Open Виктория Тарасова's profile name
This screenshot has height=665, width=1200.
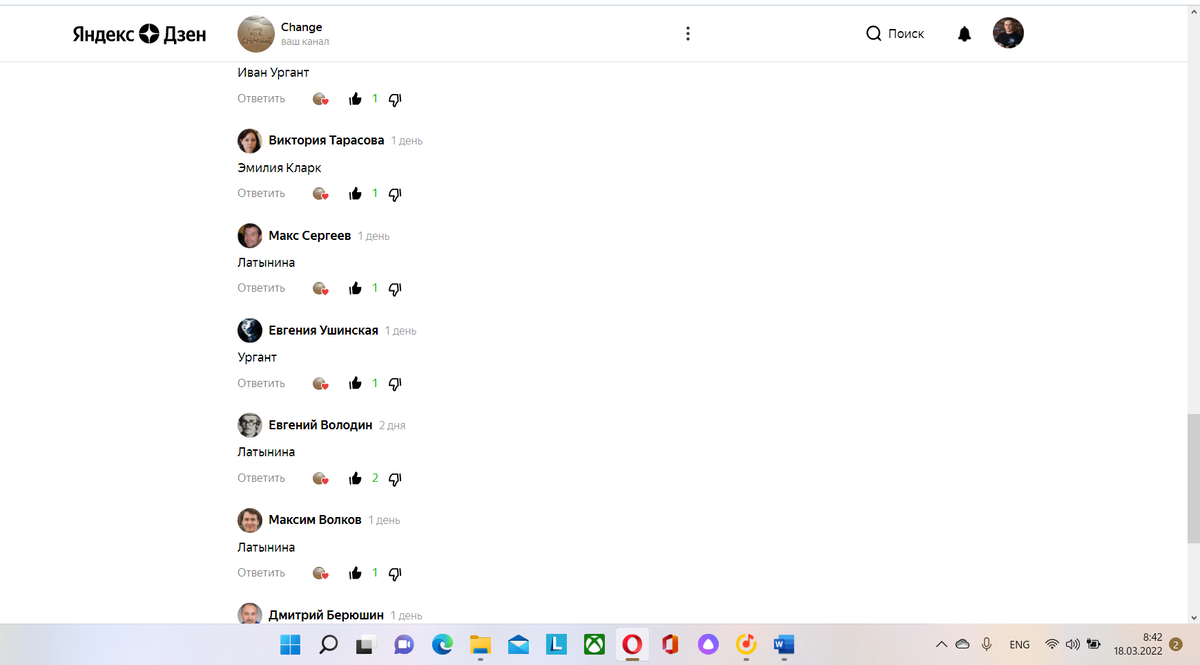click(326, 141)
